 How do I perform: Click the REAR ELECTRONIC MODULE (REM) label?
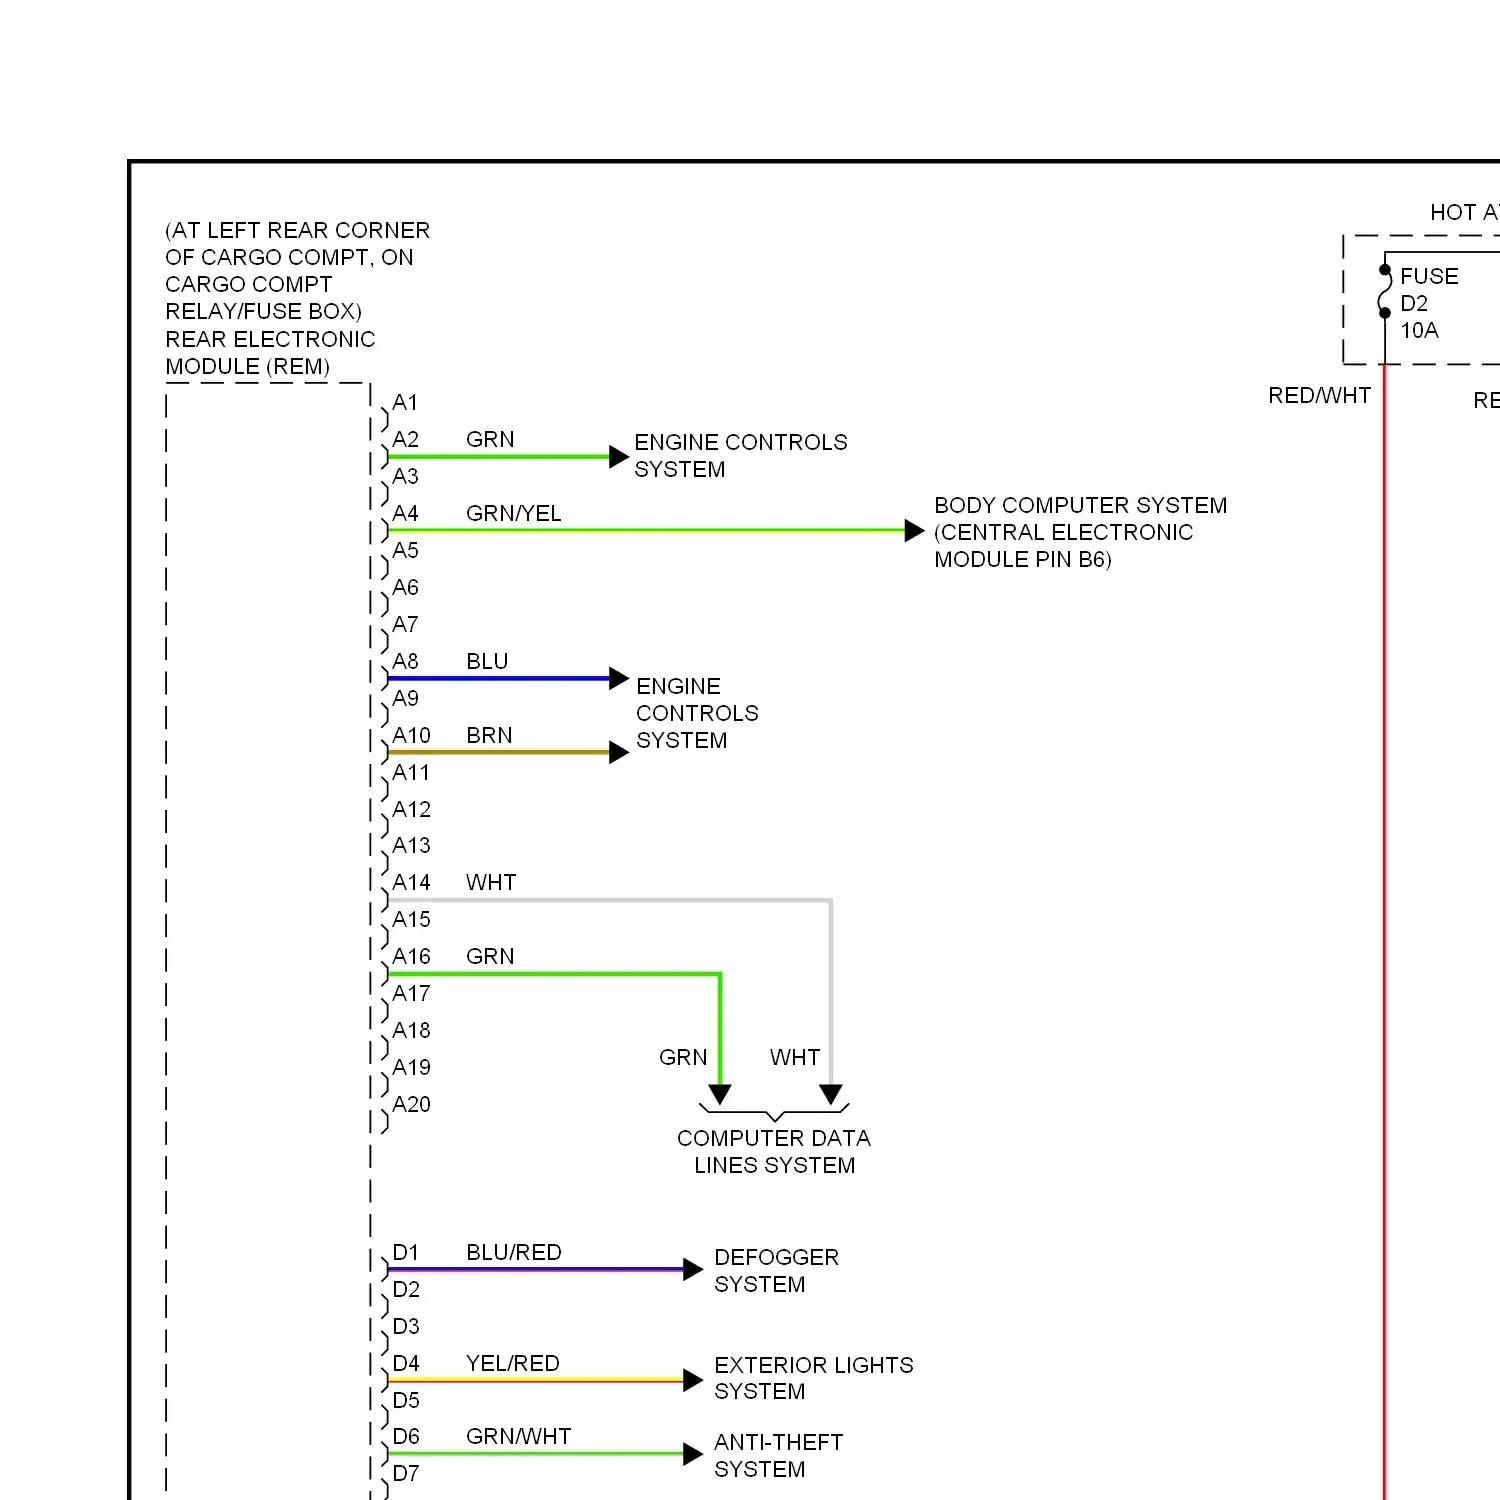click(x=270, y=353)
